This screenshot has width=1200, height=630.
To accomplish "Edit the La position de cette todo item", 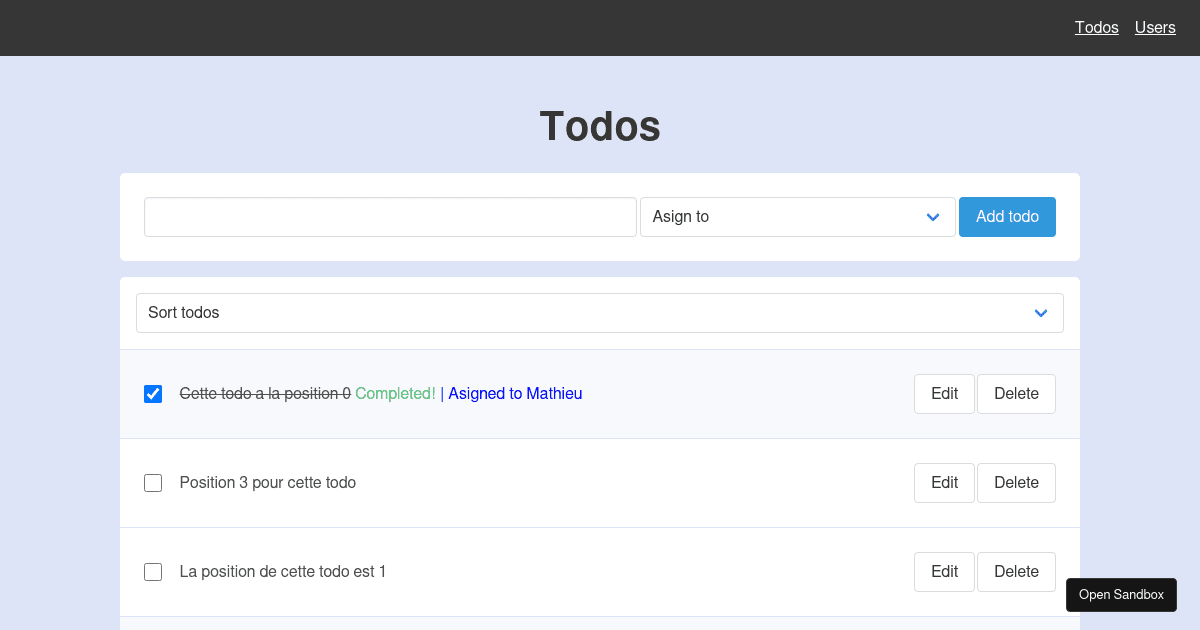I will tap(944, 572).
